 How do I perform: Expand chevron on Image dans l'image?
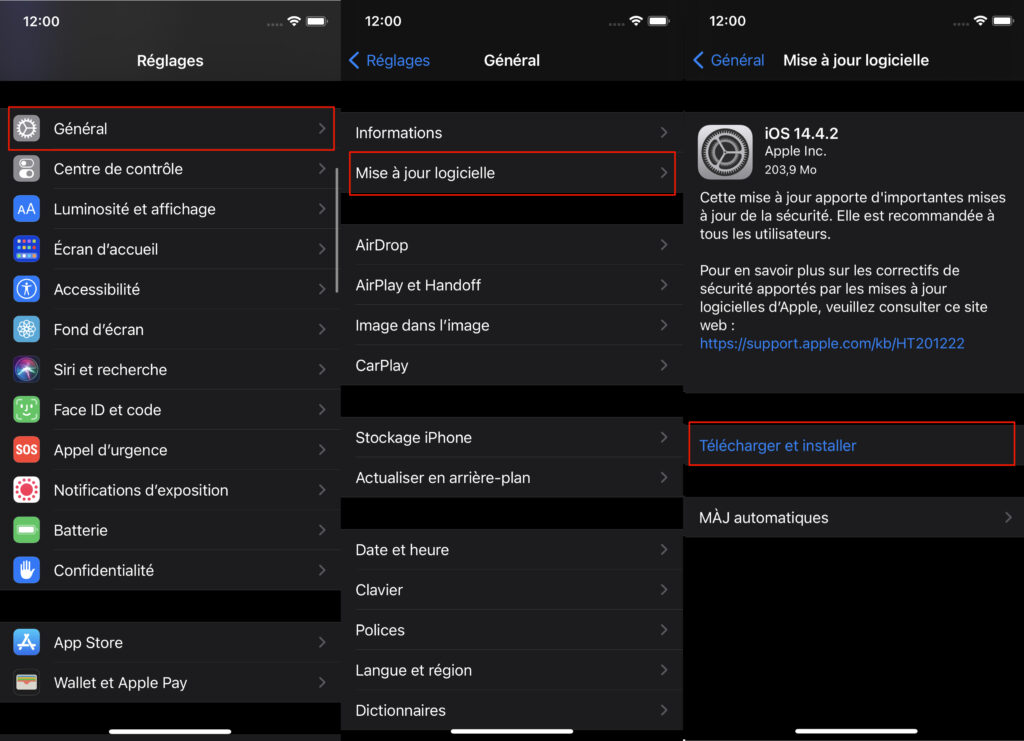[x=664, y=325]
